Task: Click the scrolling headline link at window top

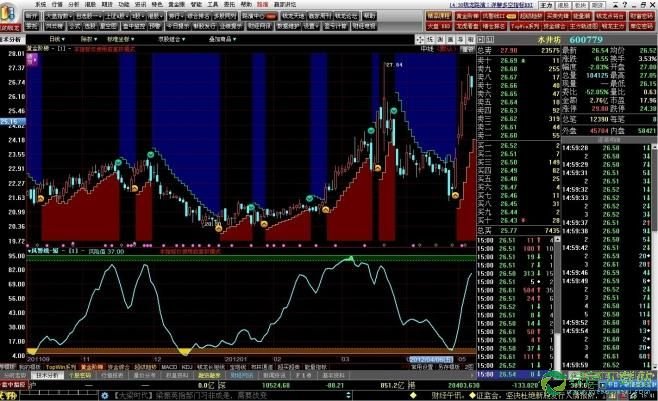Action: [x=491, y=5]
